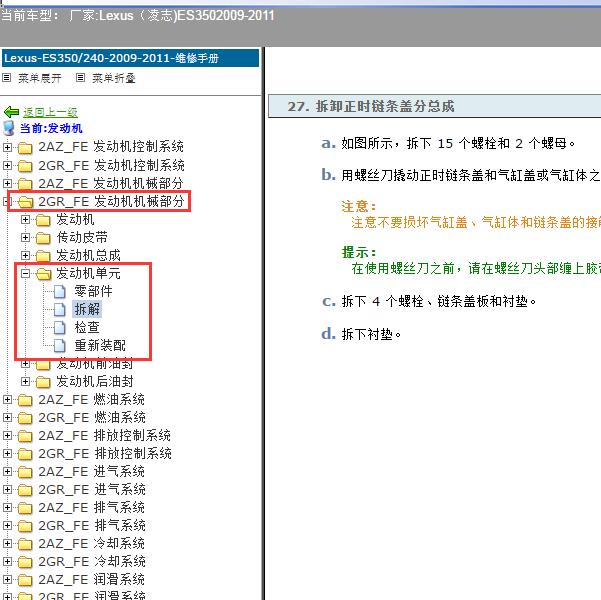
Task: Expand 2GR_FE 排气系统 node
Action: [7, 526]
